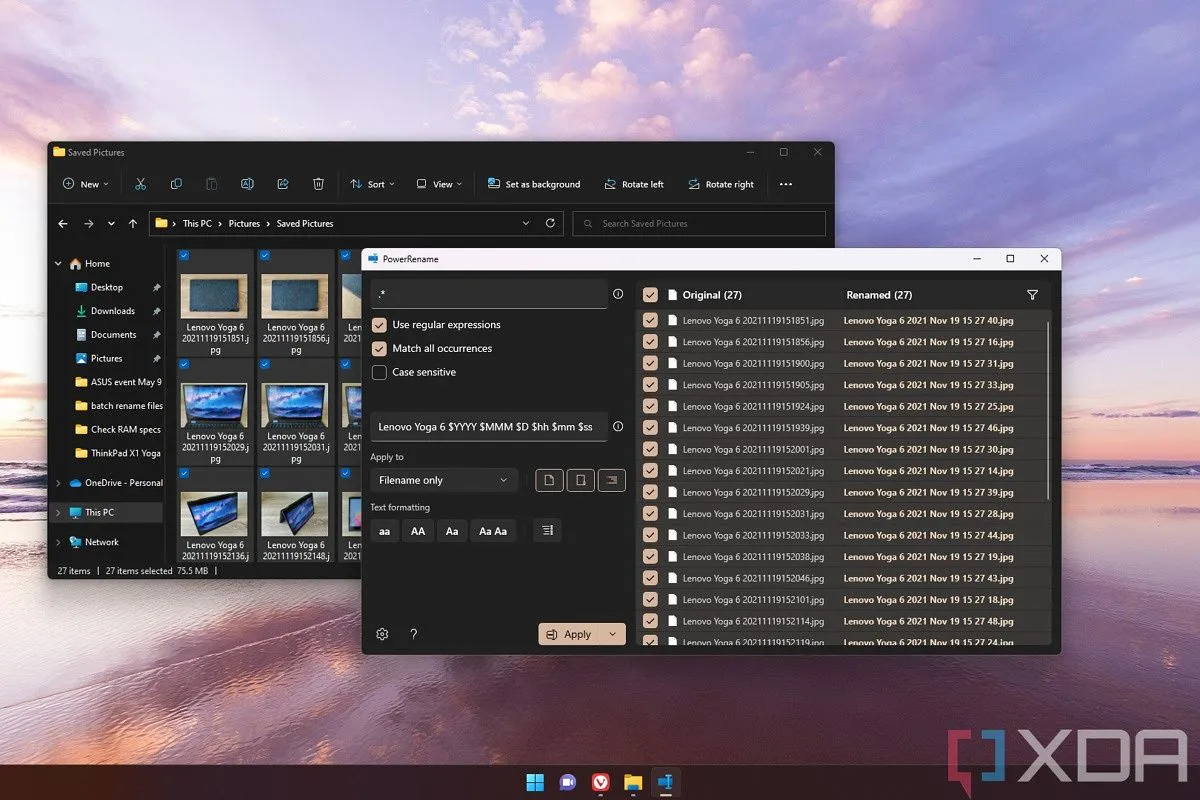Click the Search Saved Pictures field
The image size is (1200, 800).
[700, 224]
